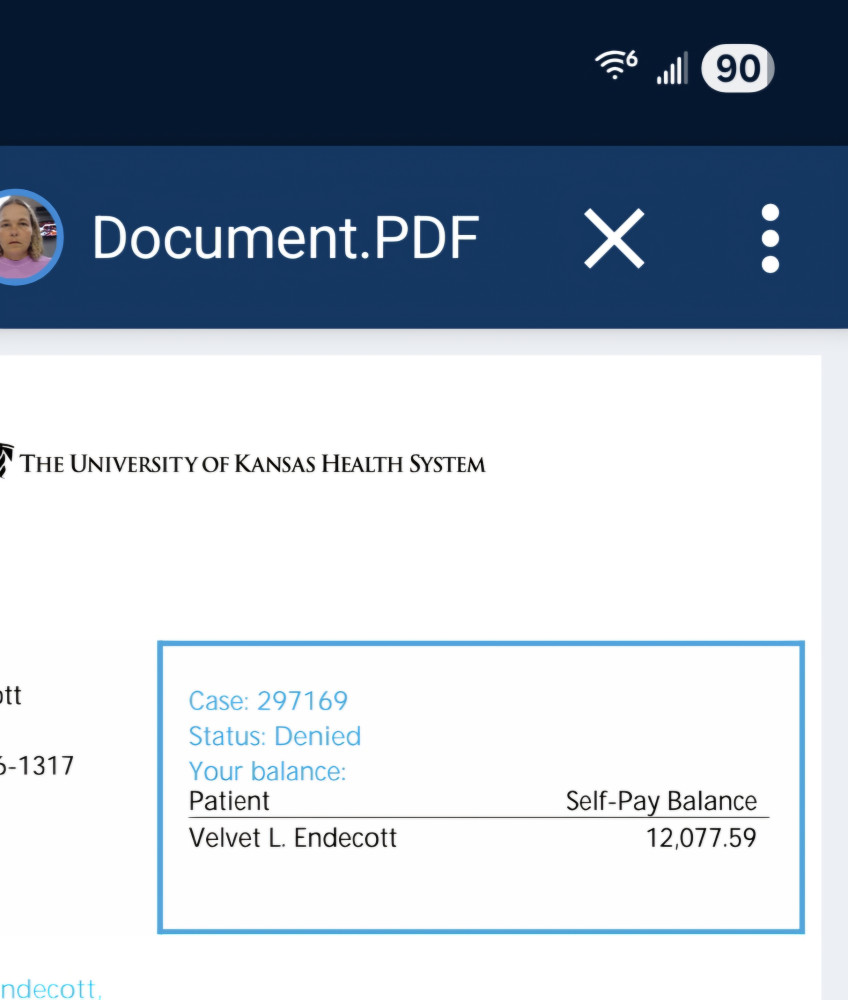Click the Kansas Health System logo emblem
This screenshot has width=848, height=1000.
tap(6, 462)
